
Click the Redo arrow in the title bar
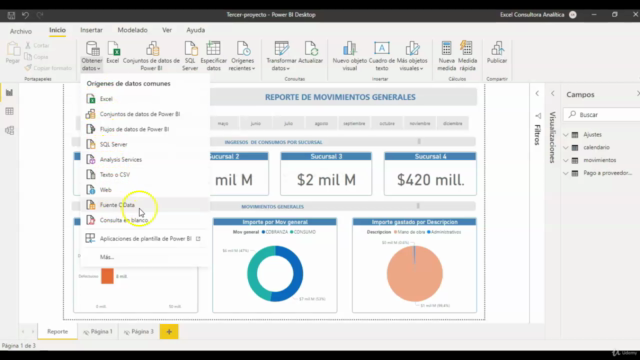[40, 15]
